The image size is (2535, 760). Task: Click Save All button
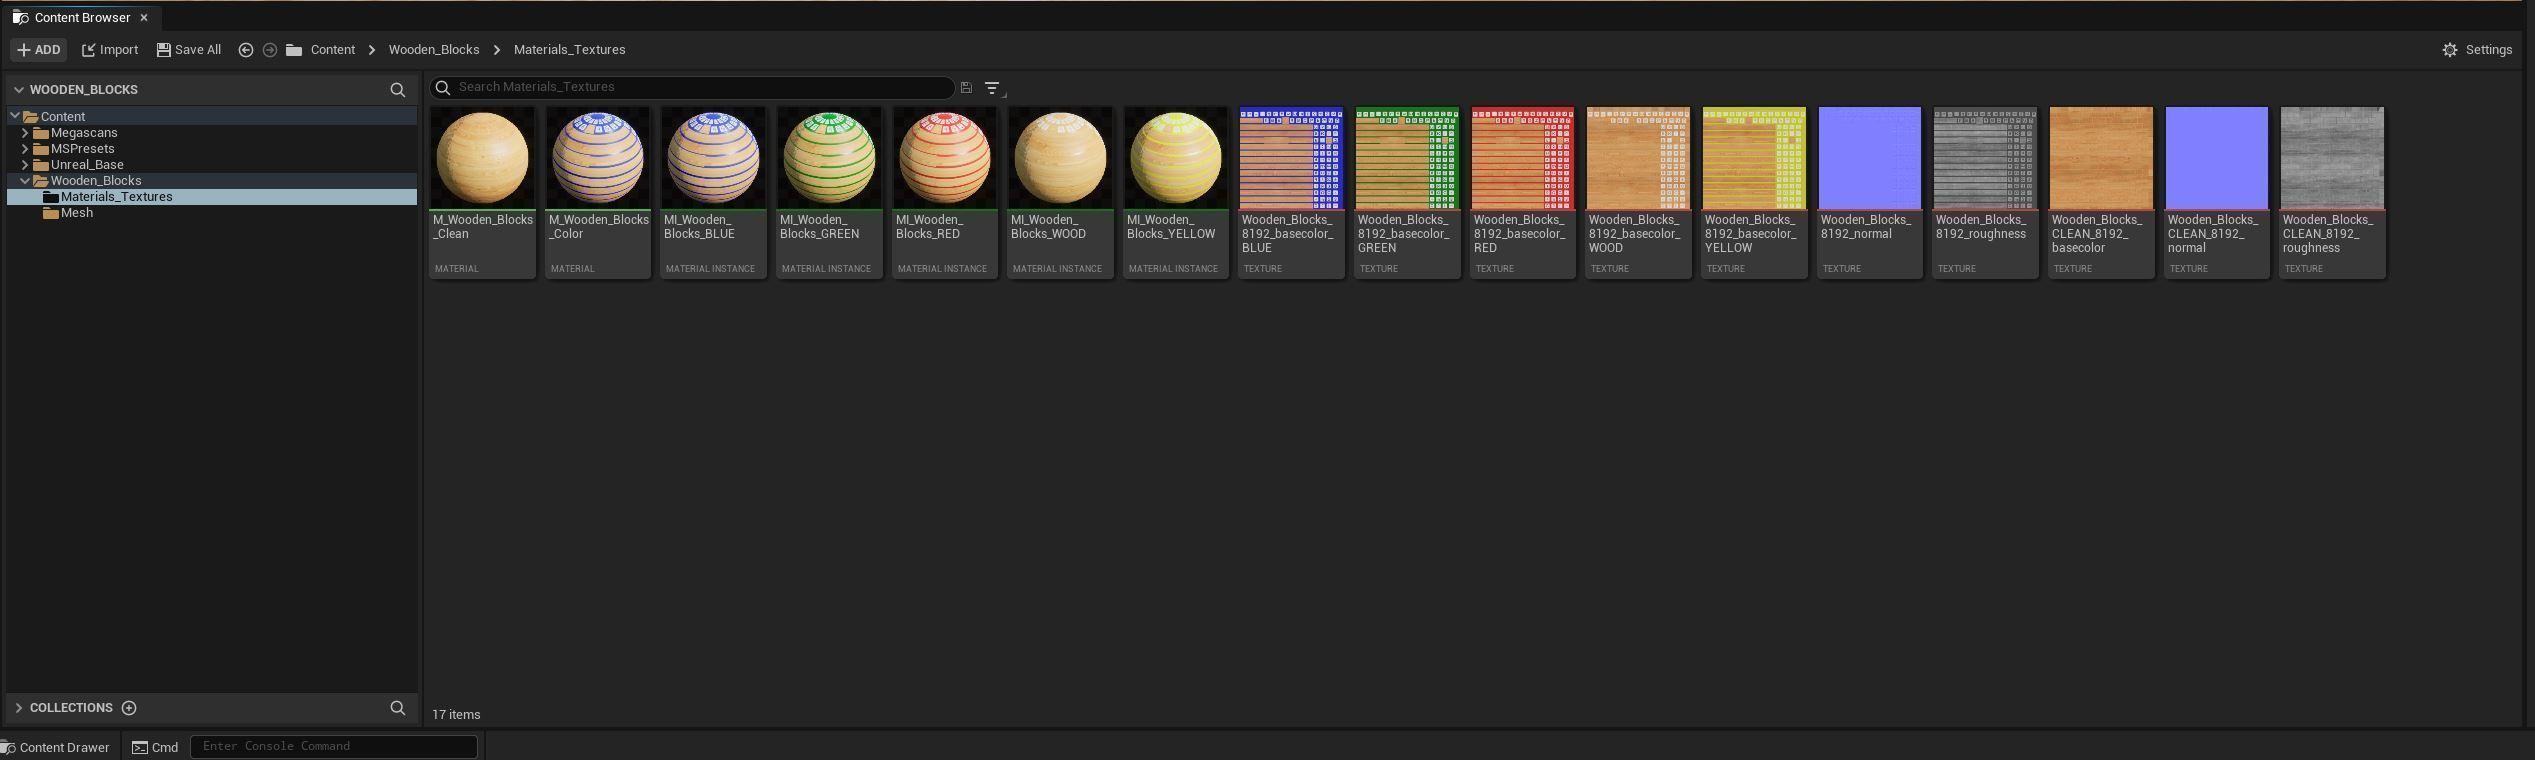click(189, 50)
